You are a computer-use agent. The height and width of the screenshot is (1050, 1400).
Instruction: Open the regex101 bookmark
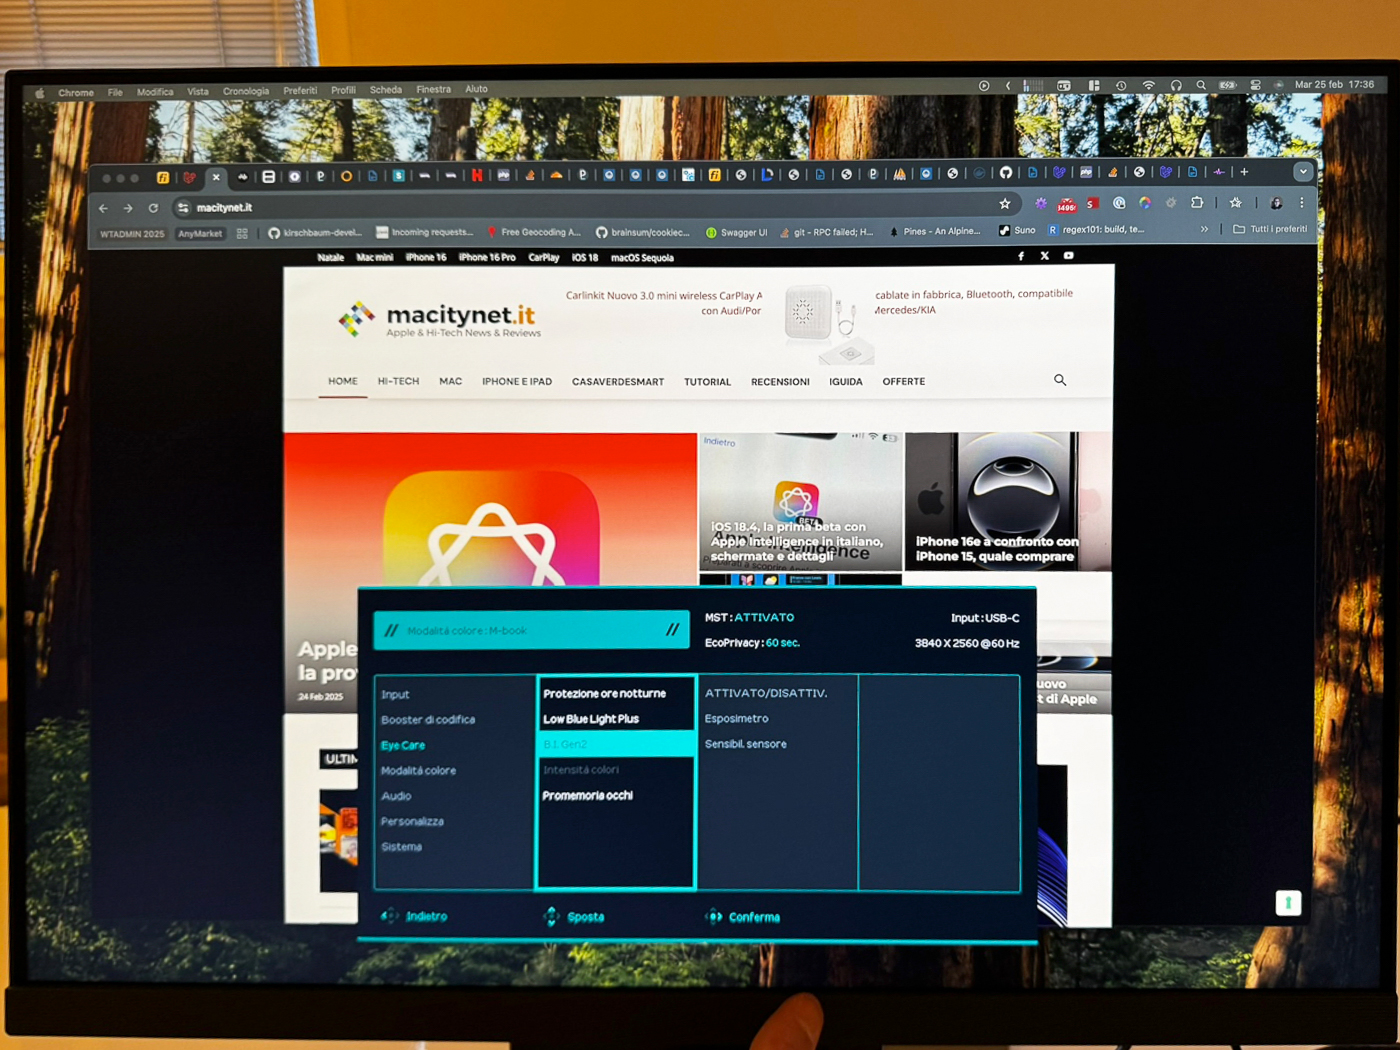pyautogui.click(x=1096, y=230)
